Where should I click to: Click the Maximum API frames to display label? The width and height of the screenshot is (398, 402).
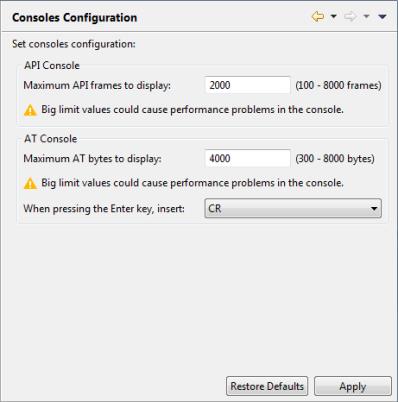point(97,85)
